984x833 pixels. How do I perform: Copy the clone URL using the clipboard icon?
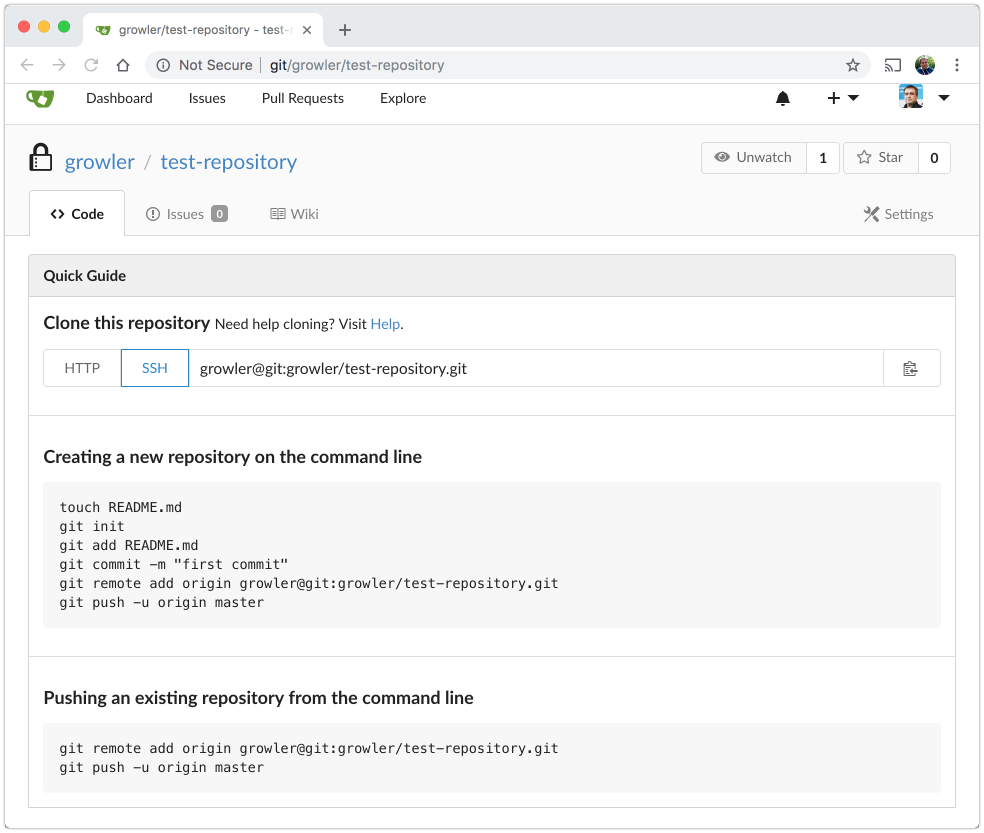(x=911, y=368)
